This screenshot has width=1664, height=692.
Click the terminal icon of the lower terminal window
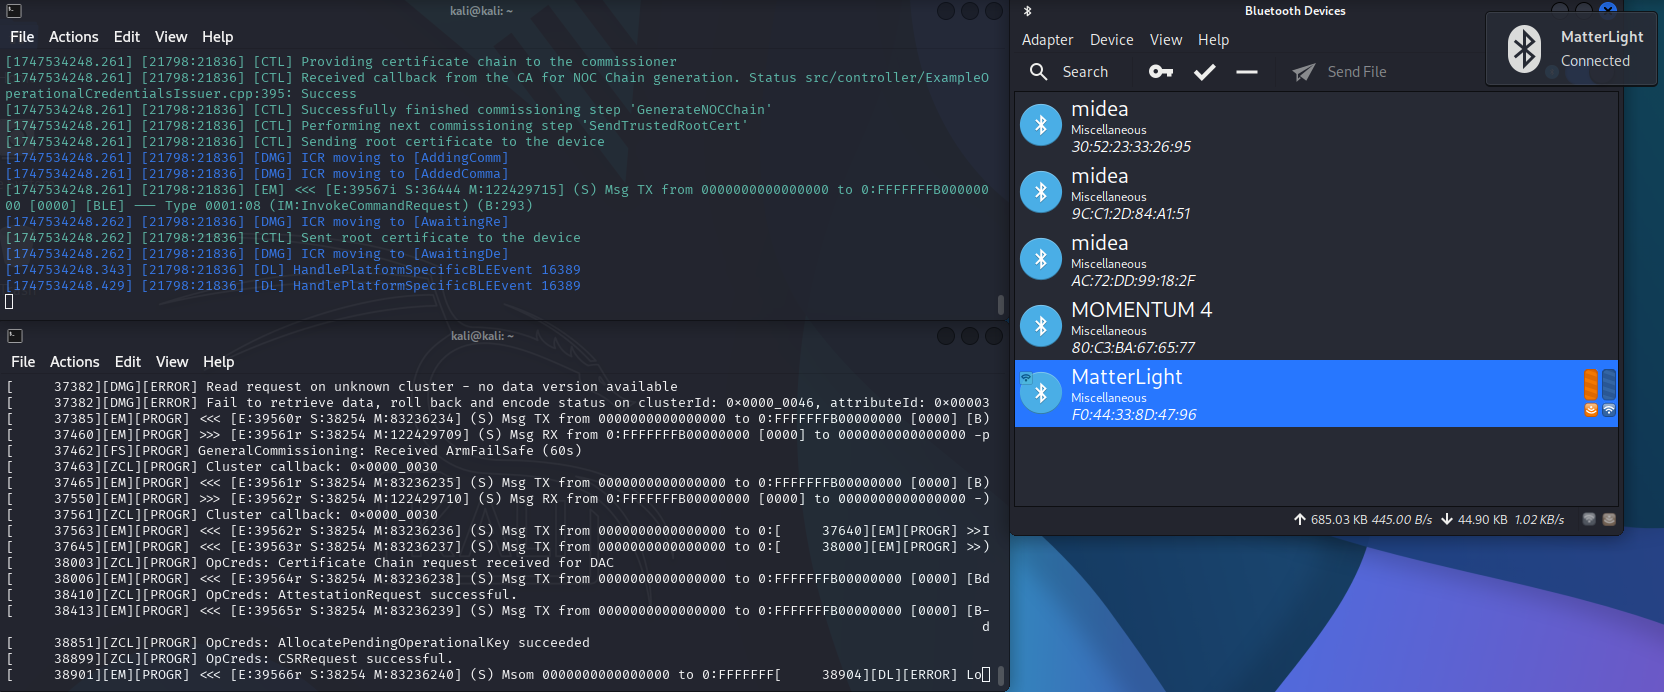pyautogui.click(x=14, y=336)
